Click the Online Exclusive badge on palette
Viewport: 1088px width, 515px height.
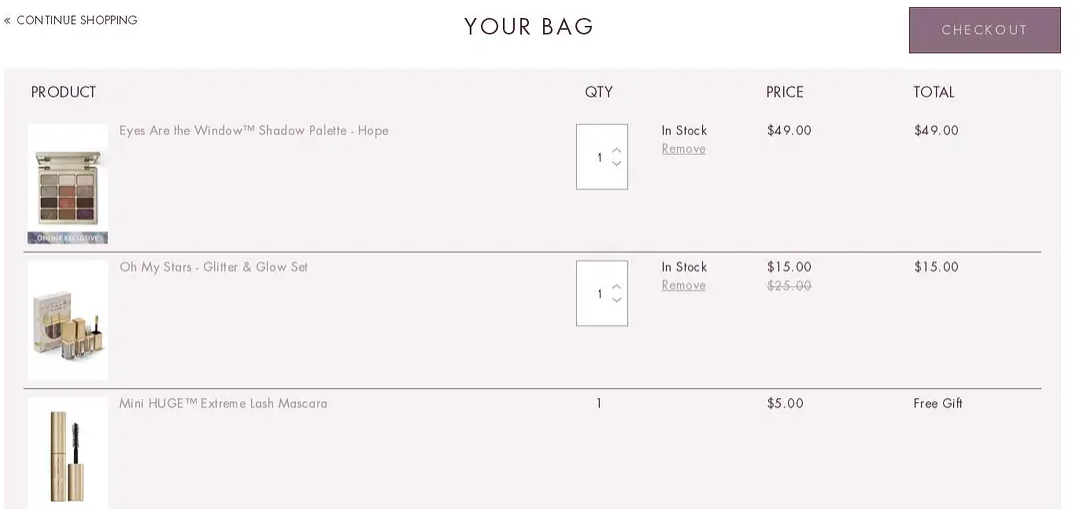click(x=68, y=238)
